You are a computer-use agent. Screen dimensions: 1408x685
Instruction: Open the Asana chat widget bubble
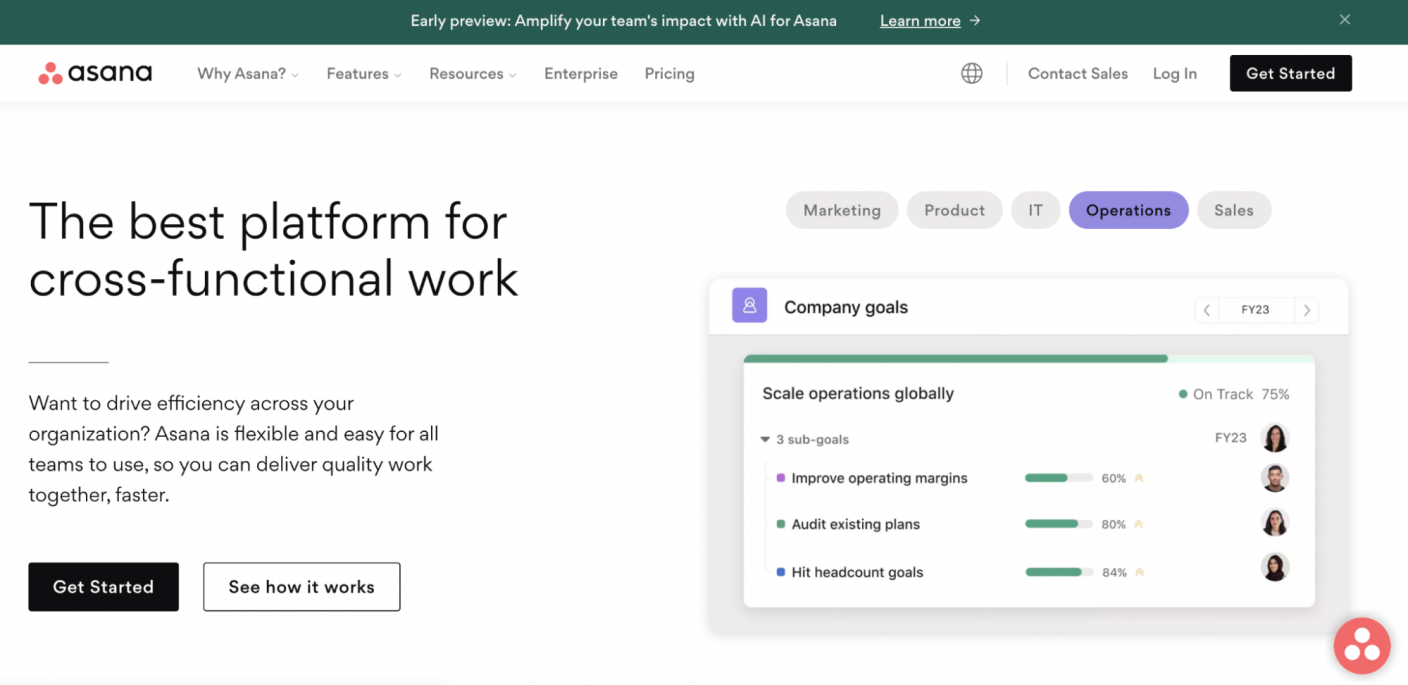(x=1362, y=645)
